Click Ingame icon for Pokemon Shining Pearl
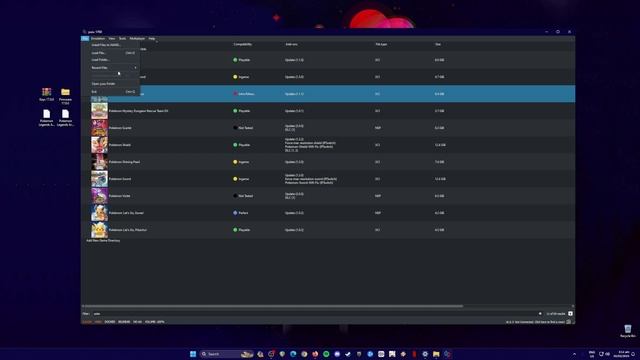This screenshot has height=360, width=640. pos(235,162)
